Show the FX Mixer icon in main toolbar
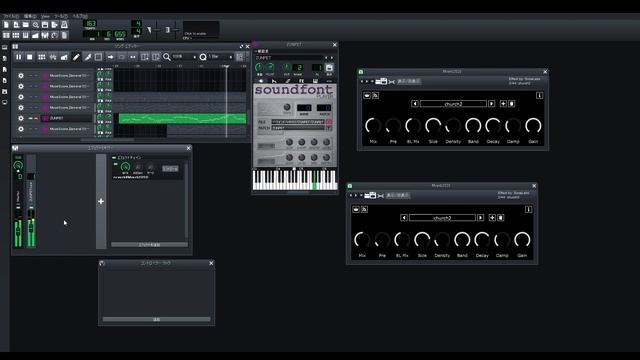 [45, 36]
